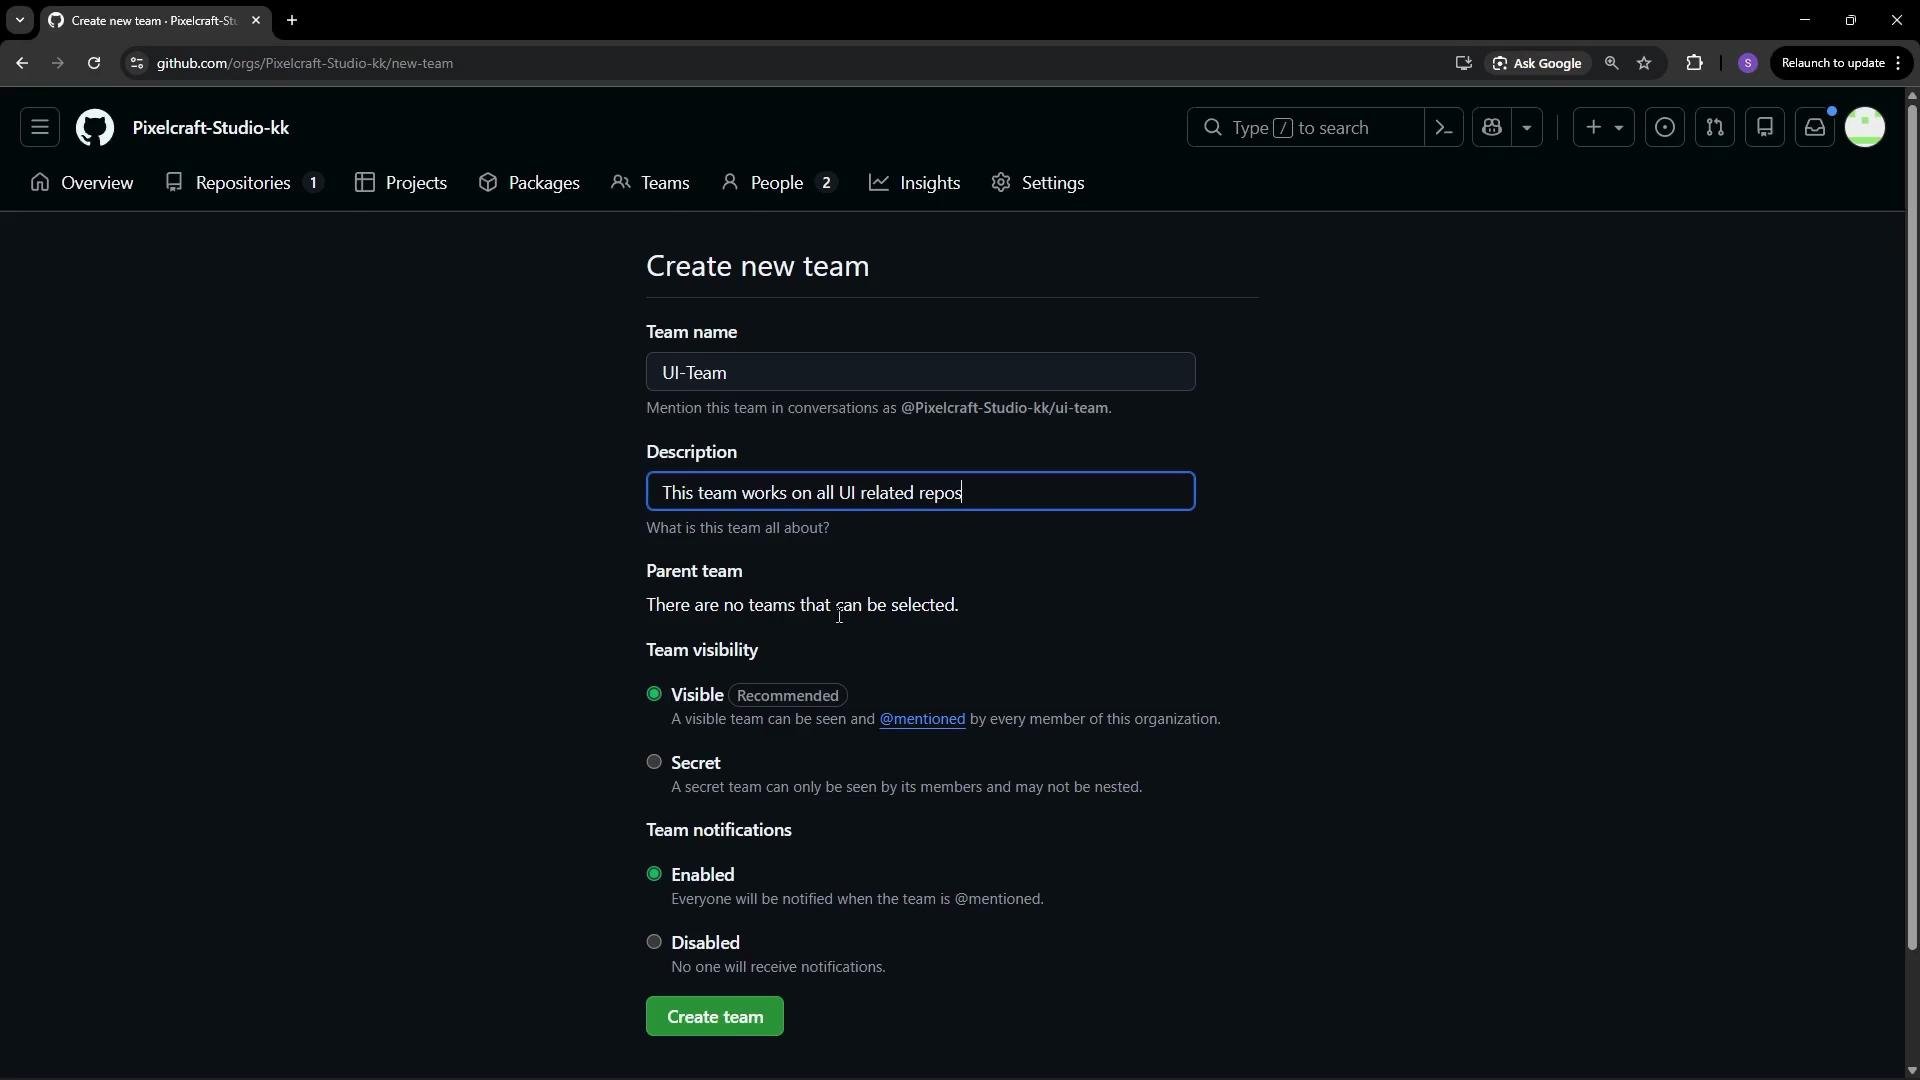Screen dimensions: 1920x1080
Task: Open the tab search dropdown arrow
Action: tap(20, 20)
